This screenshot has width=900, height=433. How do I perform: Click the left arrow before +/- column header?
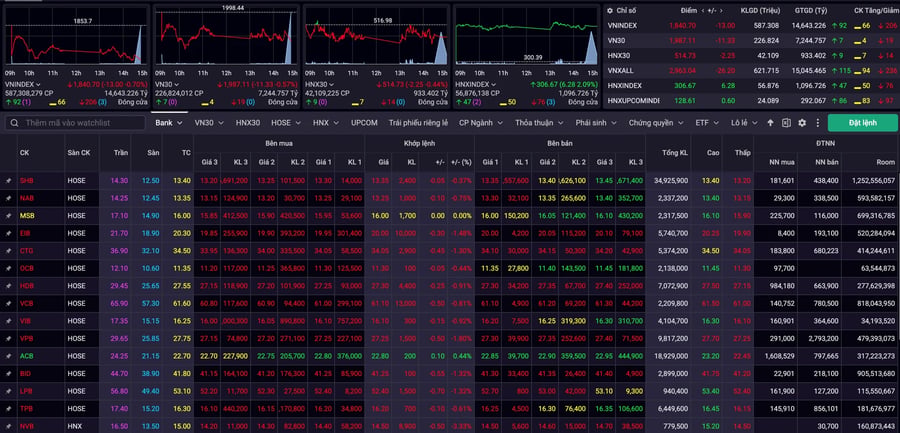pyautogui.click(x=704, y=10)
